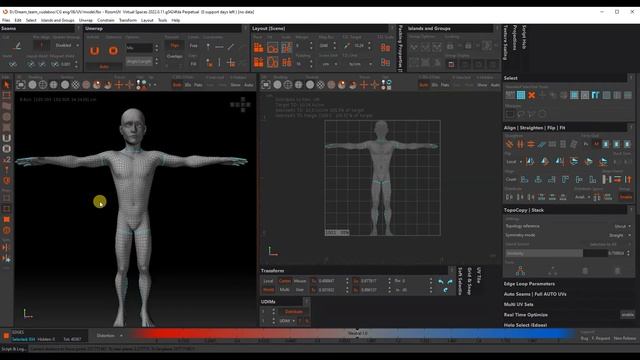
Task: Expand the Multi UV Sets section
Action: 518,304
